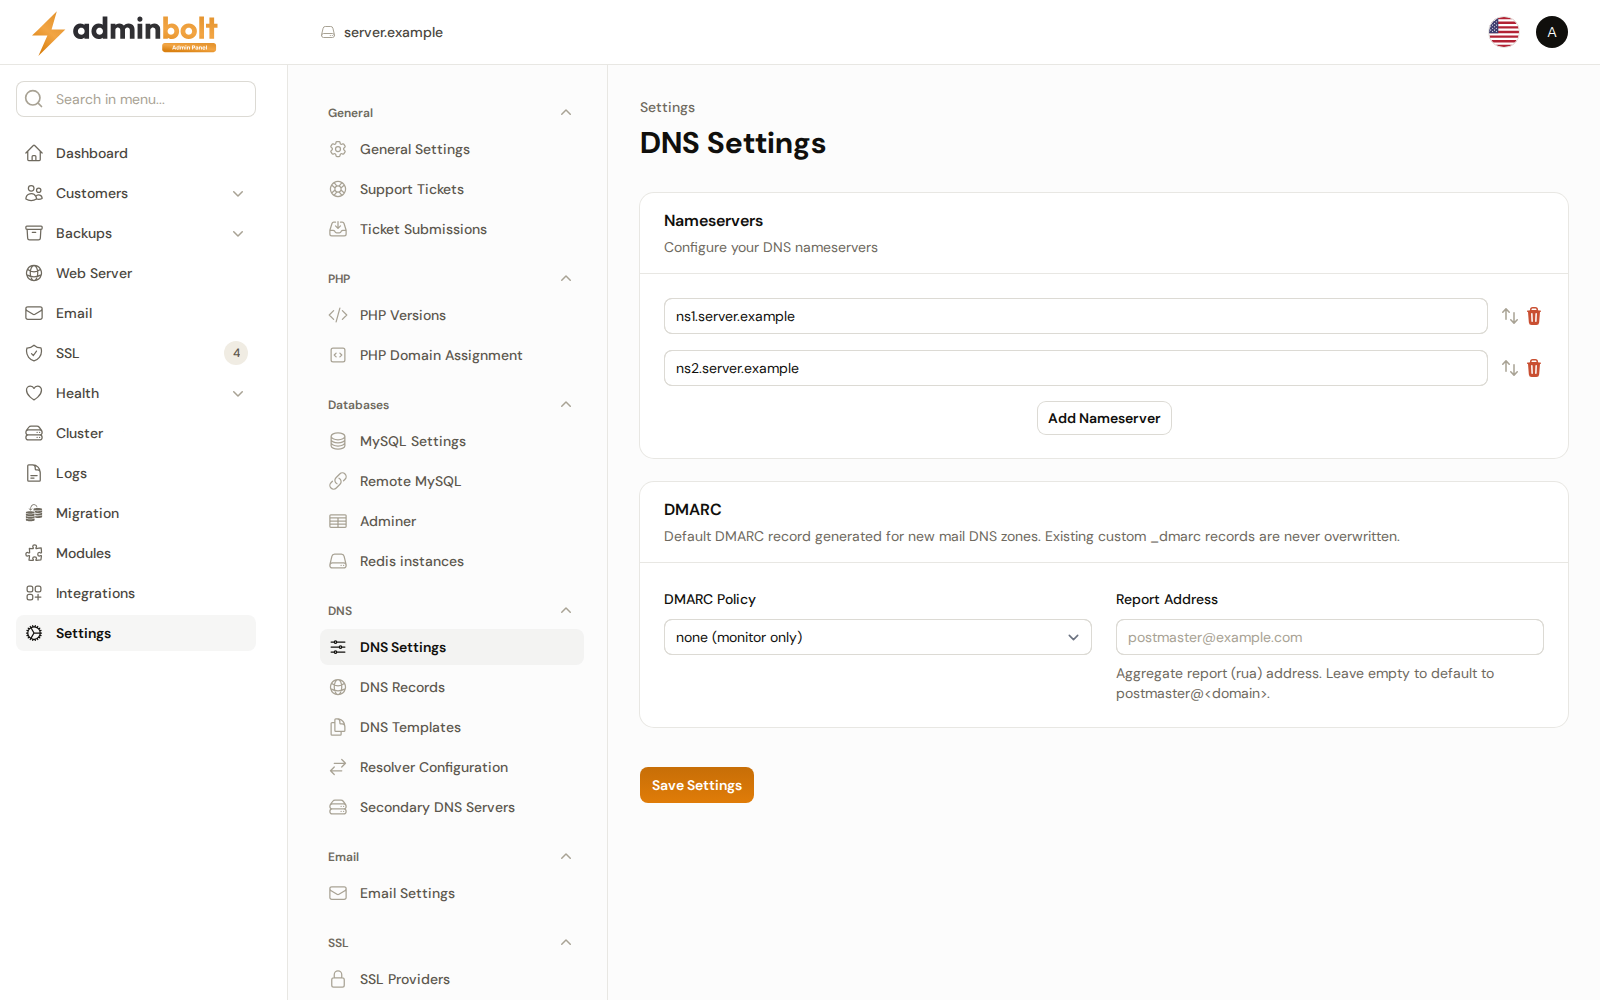Click the MySQL Settings database icon
The image size is (1600, 1000).
(338, 441)
